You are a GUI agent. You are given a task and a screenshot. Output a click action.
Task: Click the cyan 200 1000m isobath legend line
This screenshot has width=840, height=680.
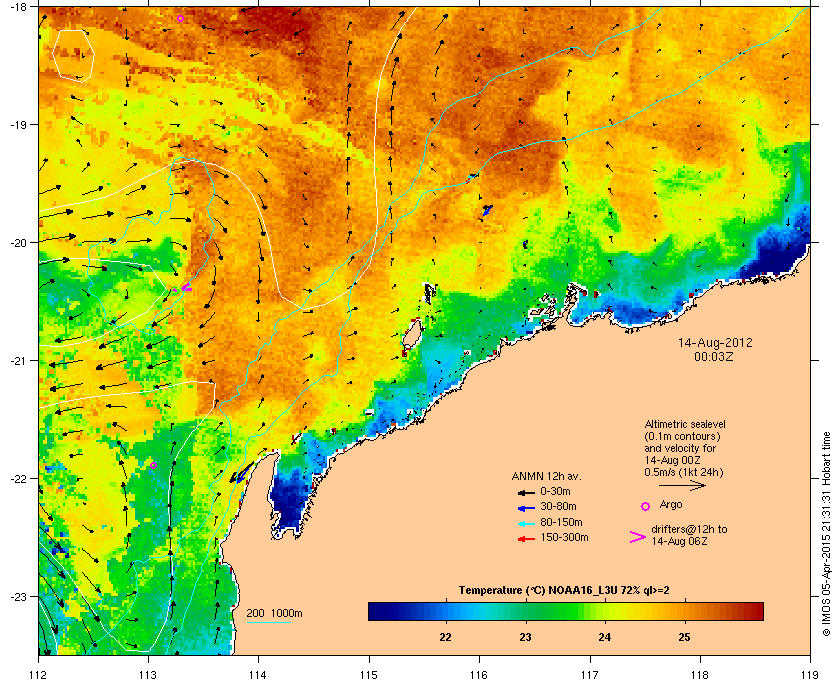tap(268, 622)
